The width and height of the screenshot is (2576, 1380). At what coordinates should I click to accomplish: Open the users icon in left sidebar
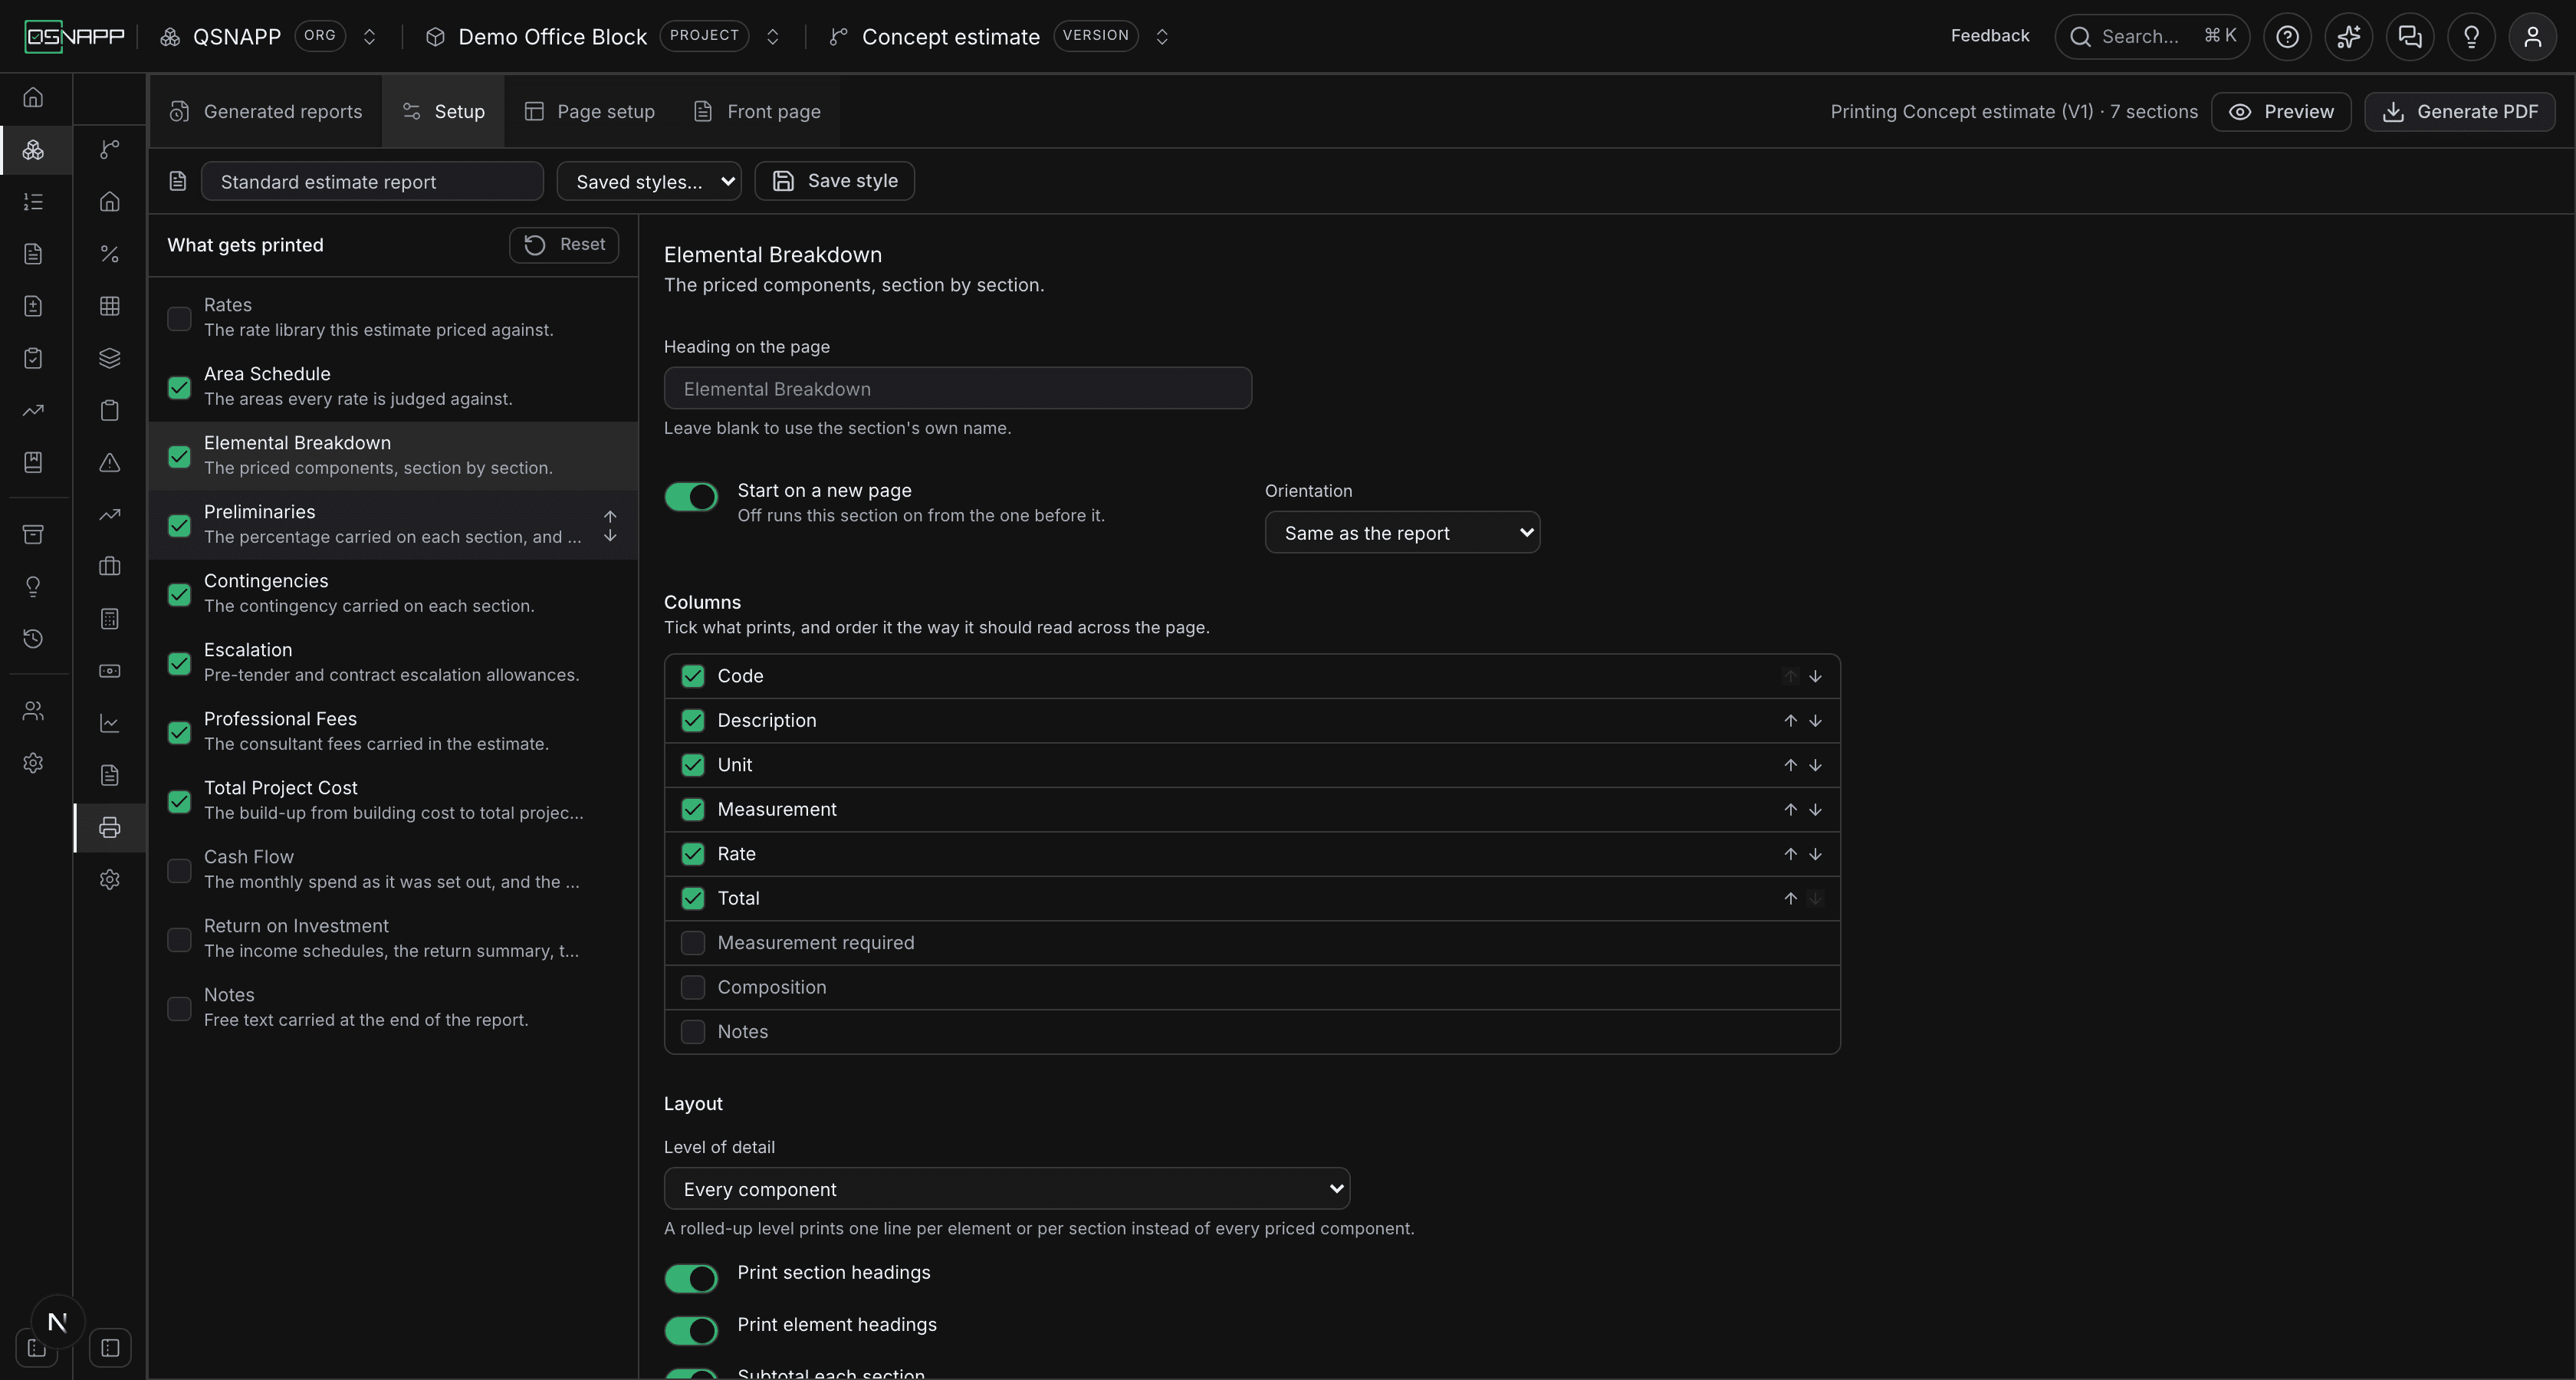33,711
